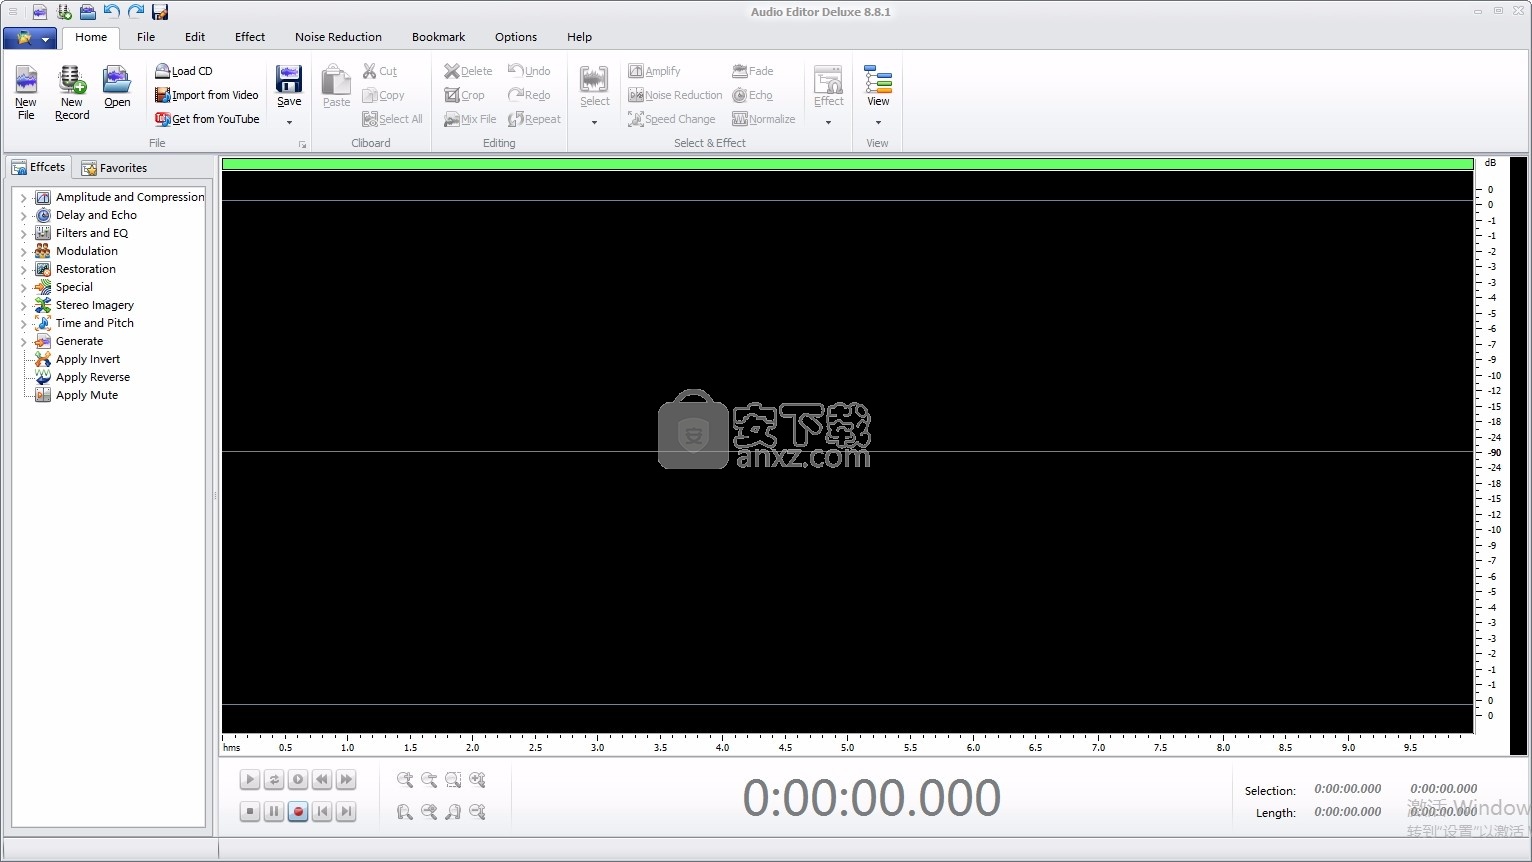Open the Noise Reduction ribbon tab

click(338, 37)
